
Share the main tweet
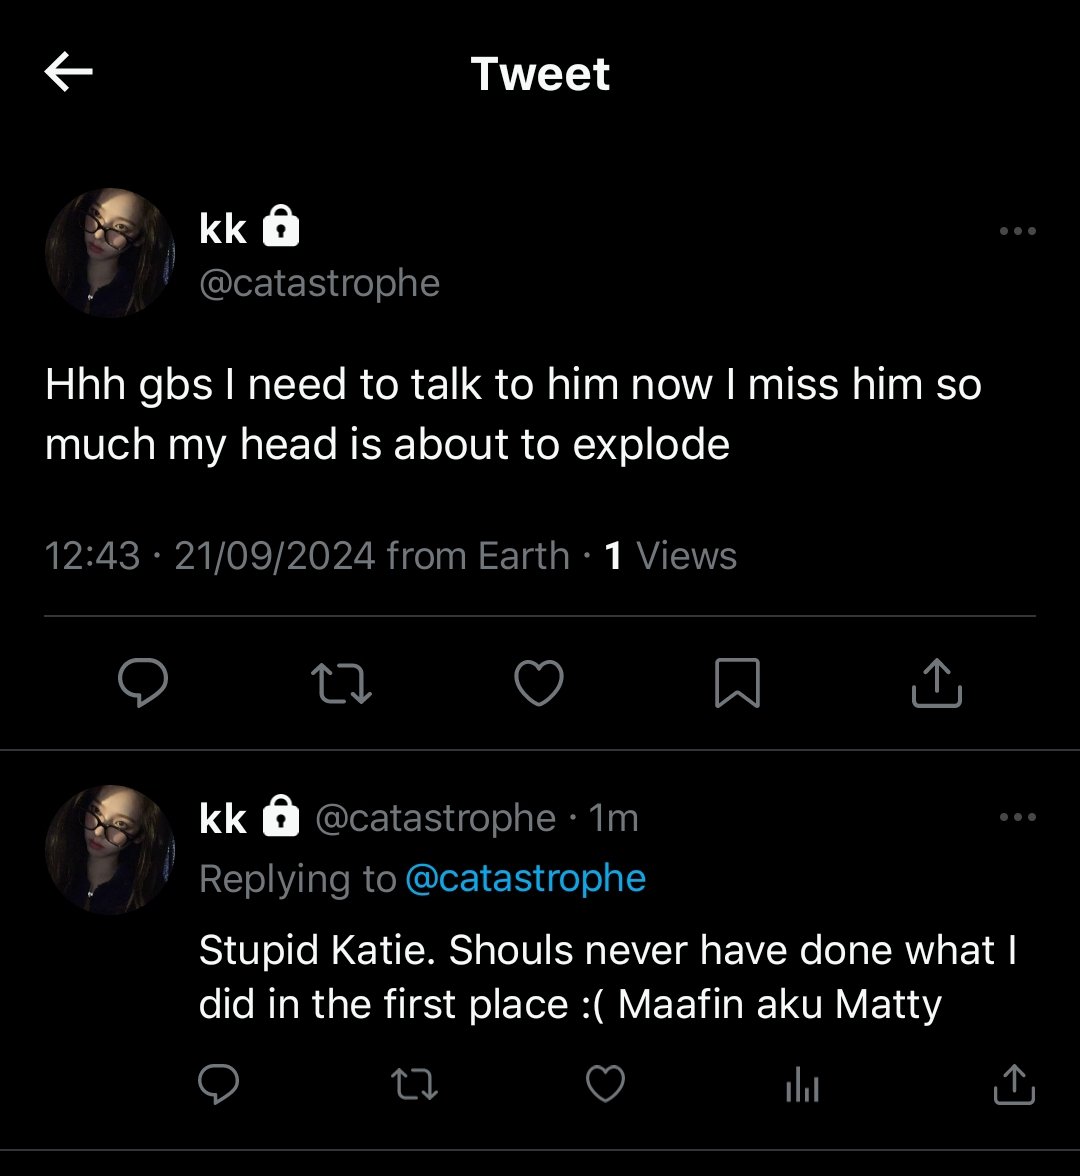937,682
